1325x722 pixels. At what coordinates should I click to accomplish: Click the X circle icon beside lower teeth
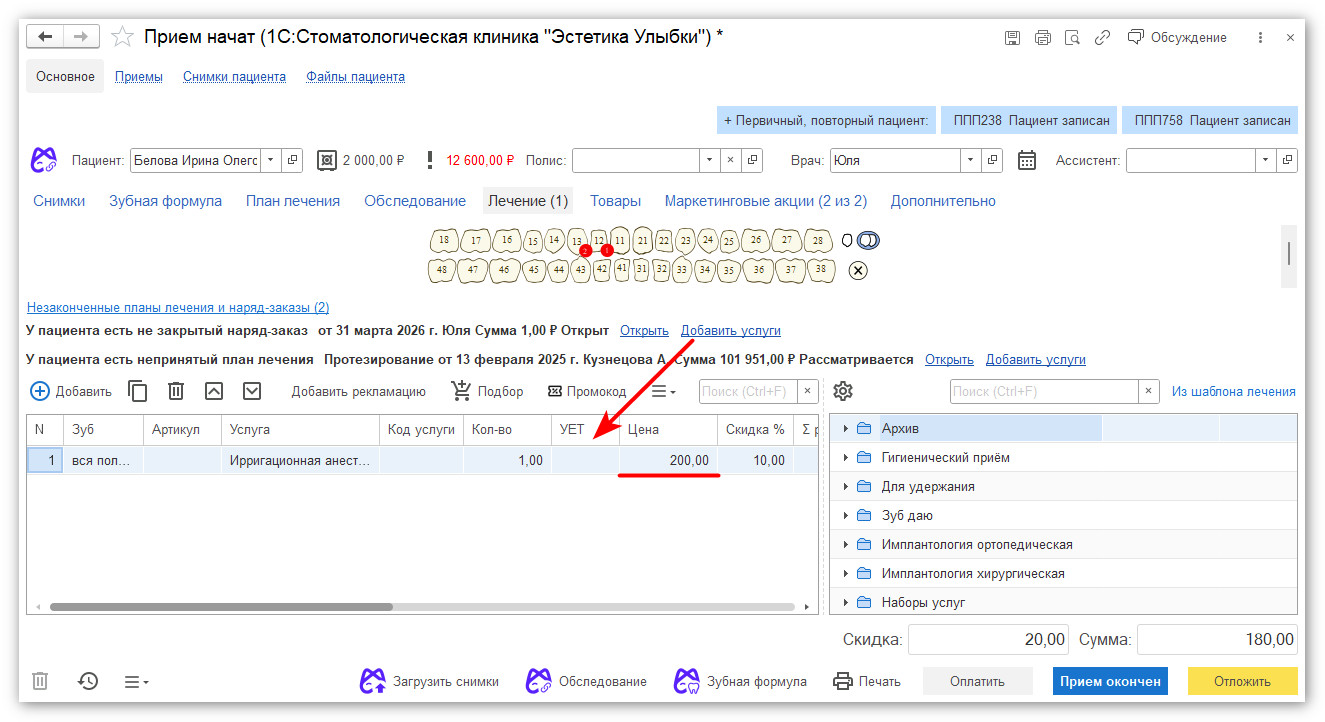point(858,270)
